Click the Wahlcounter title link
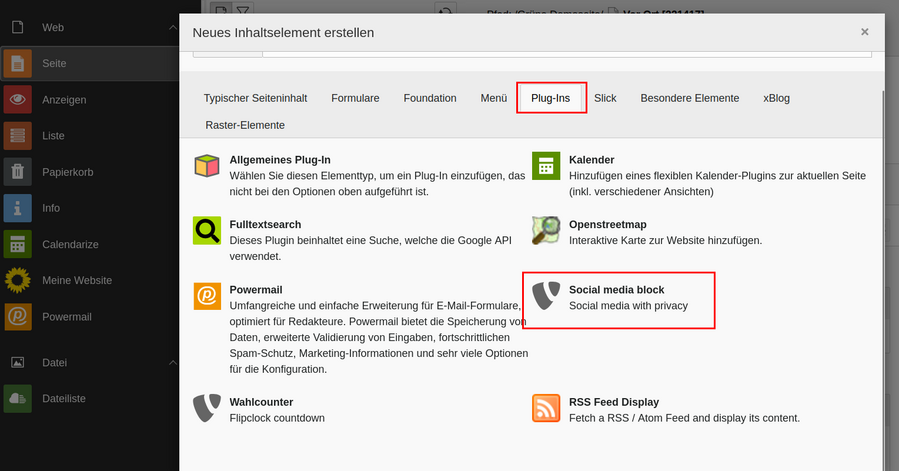 (x=261, y=402)
